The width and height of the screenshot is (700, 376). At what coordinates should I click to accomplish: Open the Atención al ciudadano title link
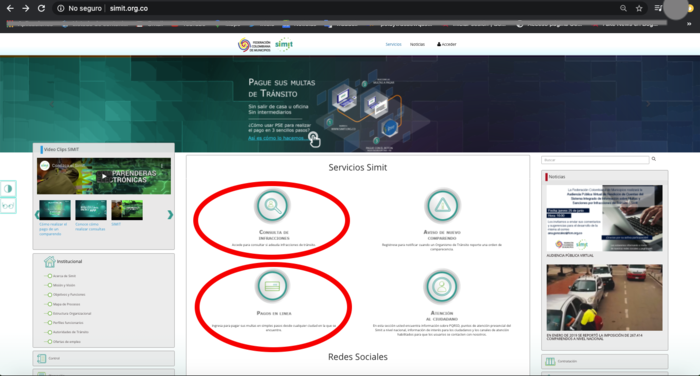(442, 316)
